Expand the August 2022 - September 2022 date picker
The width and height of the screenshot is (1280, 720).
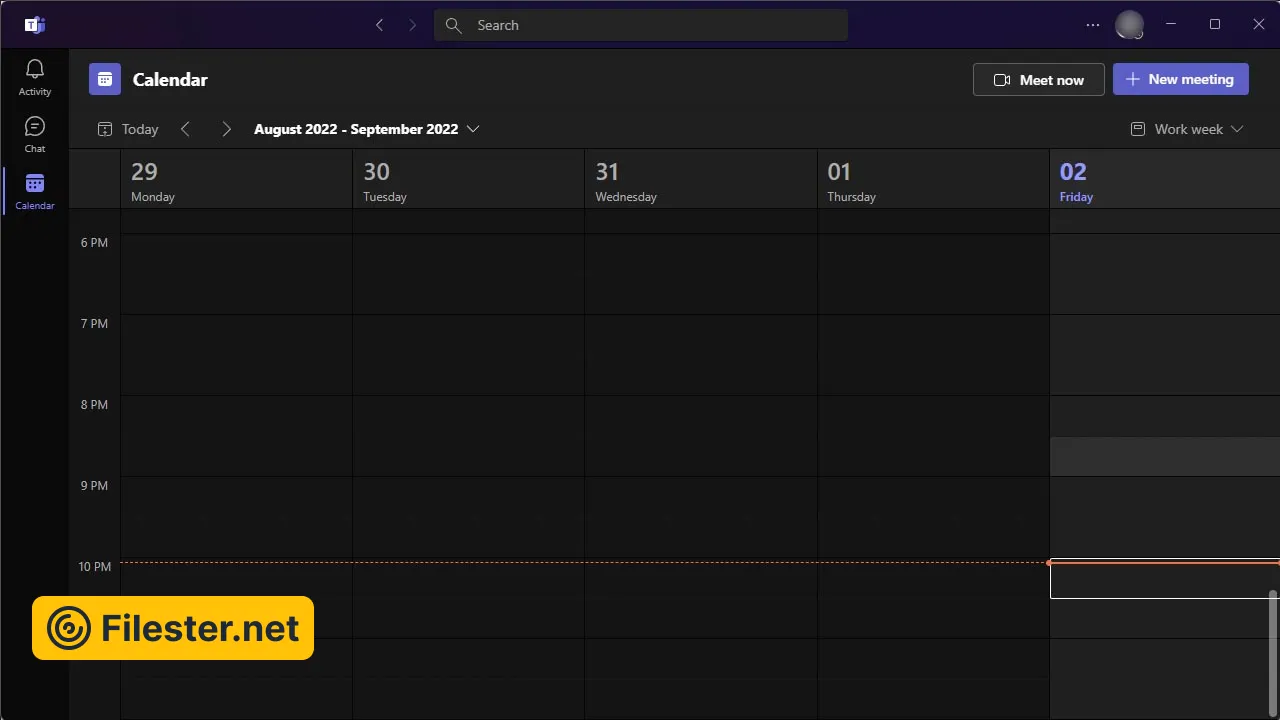(x=366, y=129)
